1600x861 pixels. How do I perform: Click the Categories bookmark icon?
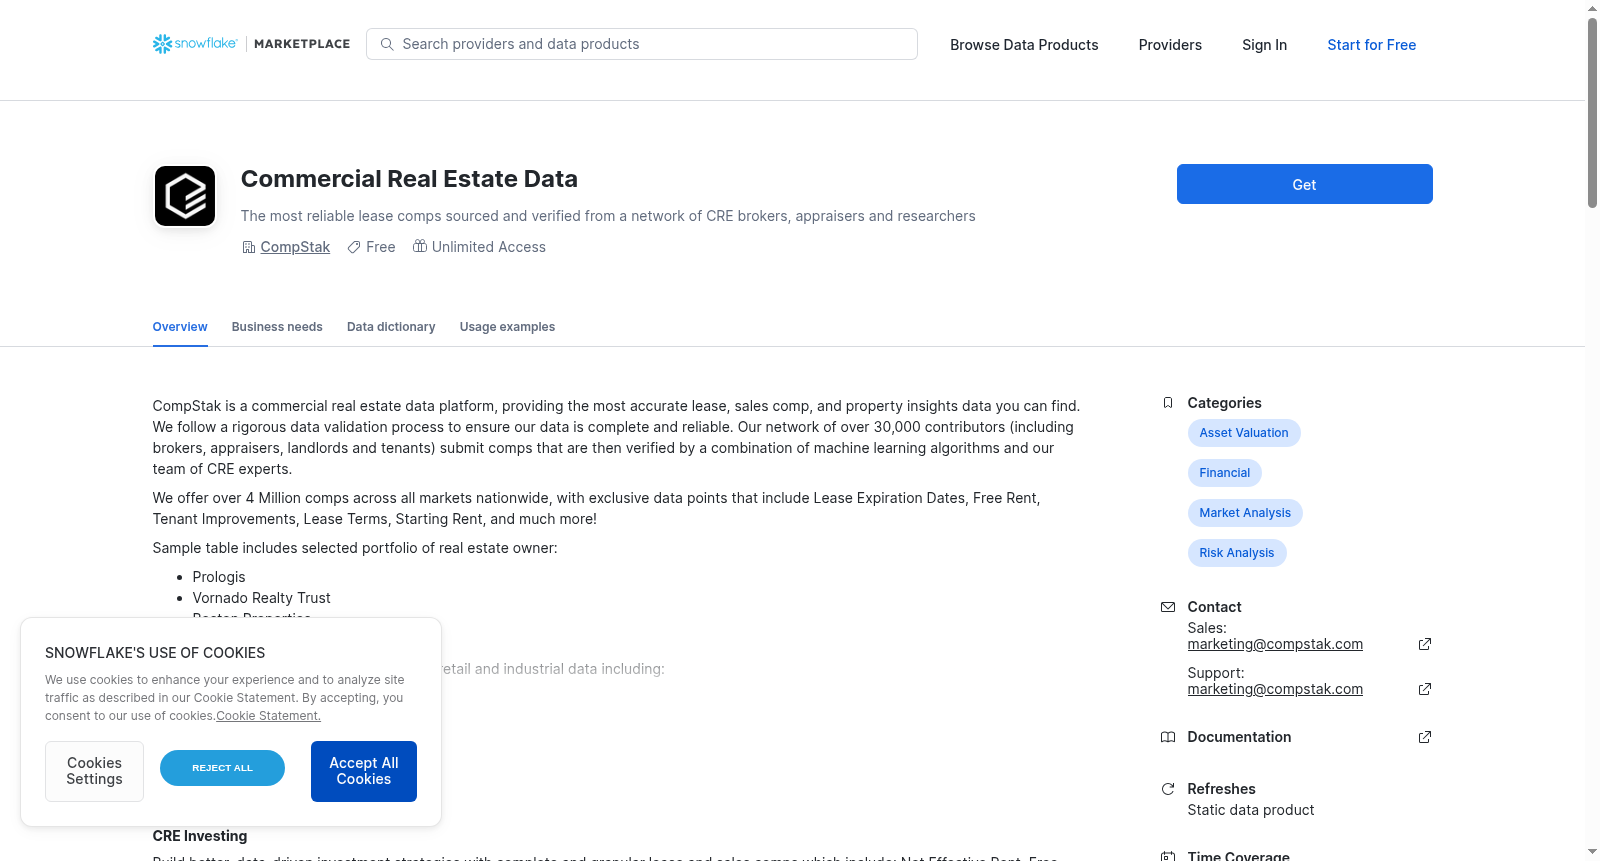[x=1168, y=403]
